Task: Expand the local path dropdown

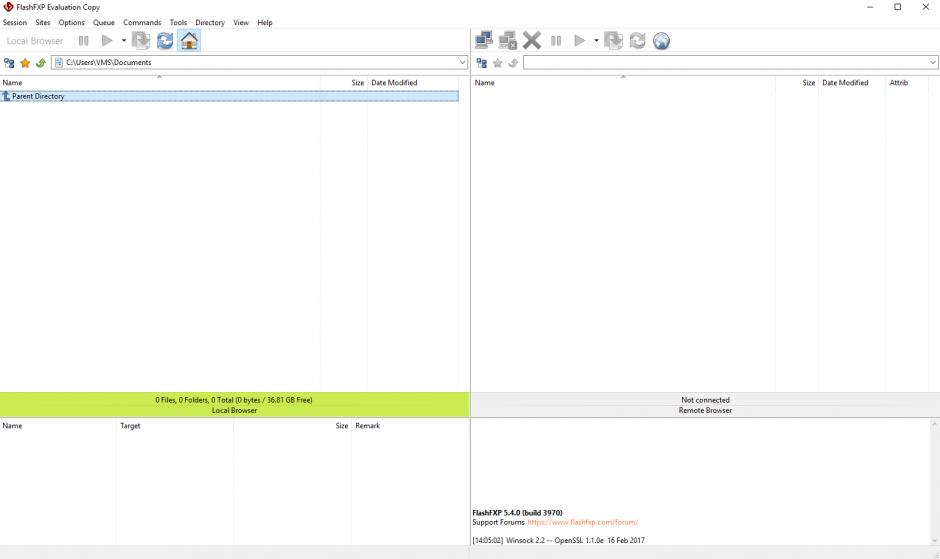Action: pyautogui.click(x=462, y=62)
